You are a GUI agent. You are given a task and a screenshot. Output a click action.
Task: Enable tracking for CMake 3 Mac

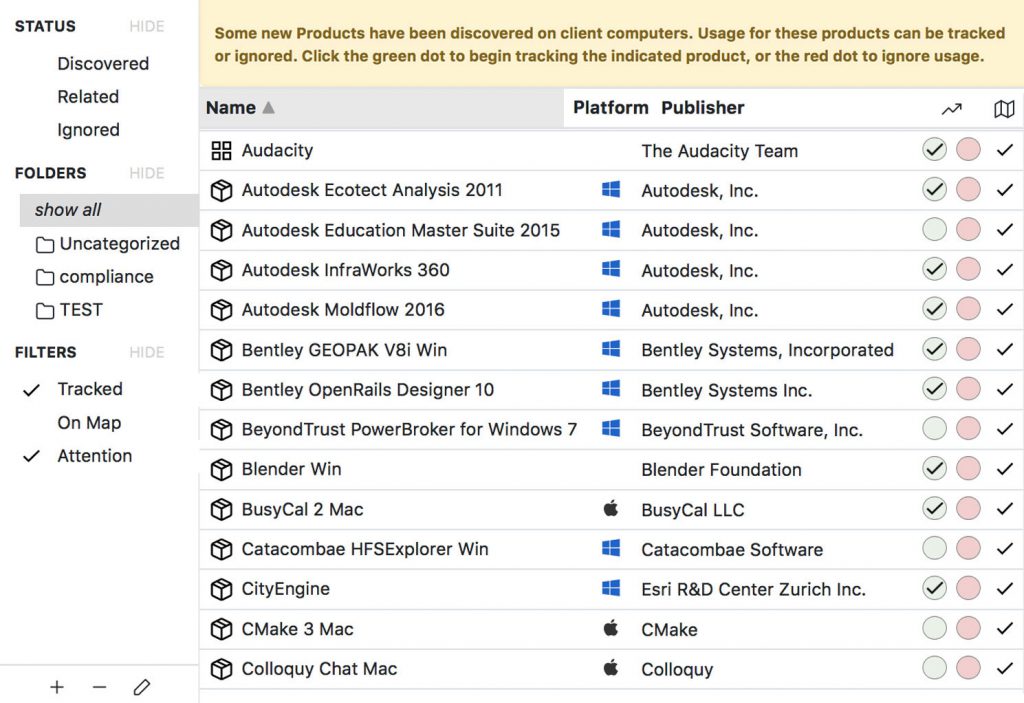[934, 629]
